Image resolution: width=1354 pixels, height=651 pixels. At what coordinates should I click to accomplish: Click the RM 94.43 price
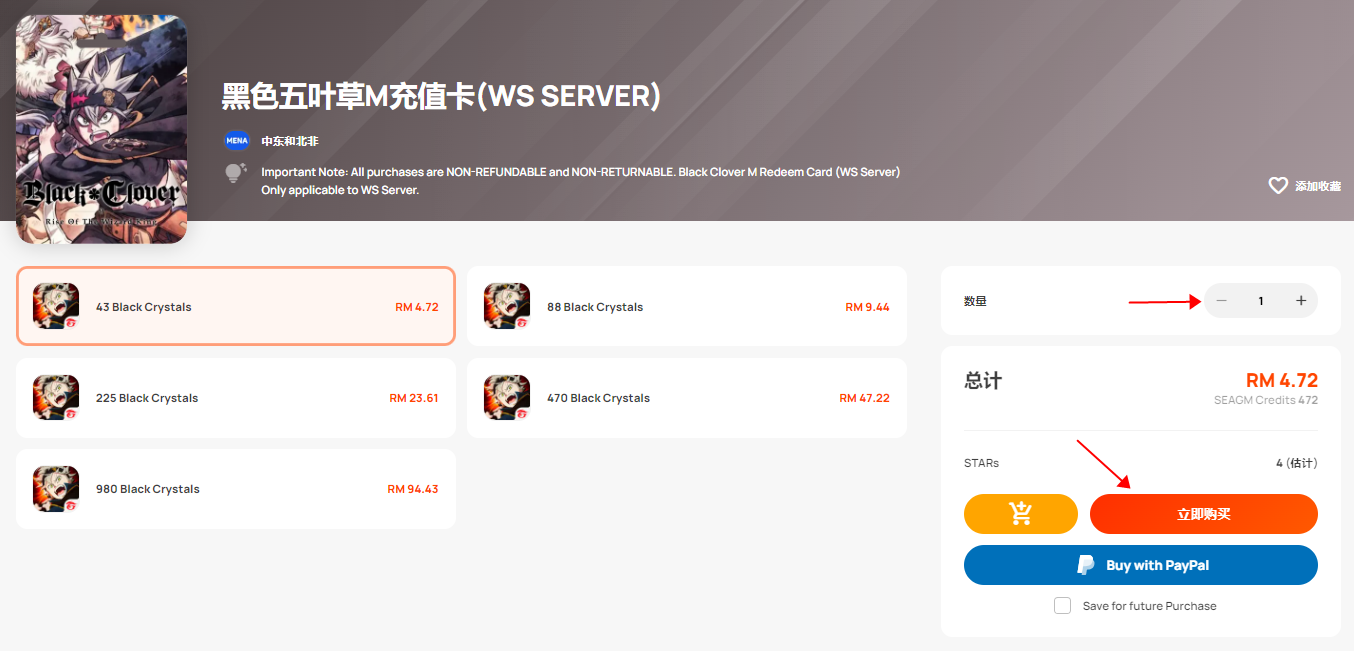[x=413, y=489]
